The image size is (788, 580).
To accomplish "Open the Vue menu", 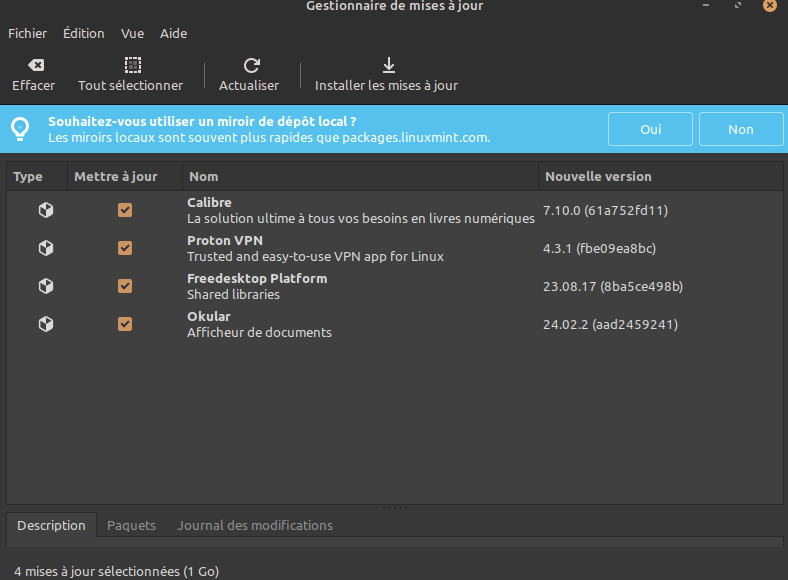I will click(132, 33).
